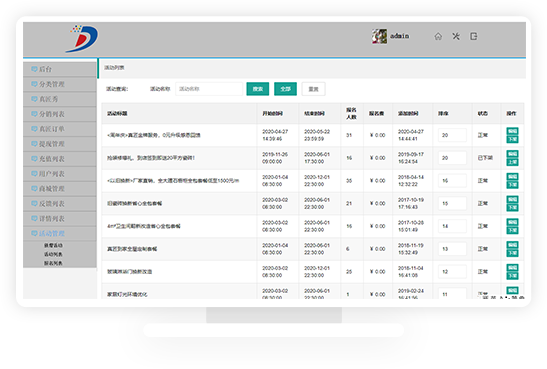Click the admin avatar picture
Image resolution: width=547 pixels, height=369 pixels.
(379, 36)
